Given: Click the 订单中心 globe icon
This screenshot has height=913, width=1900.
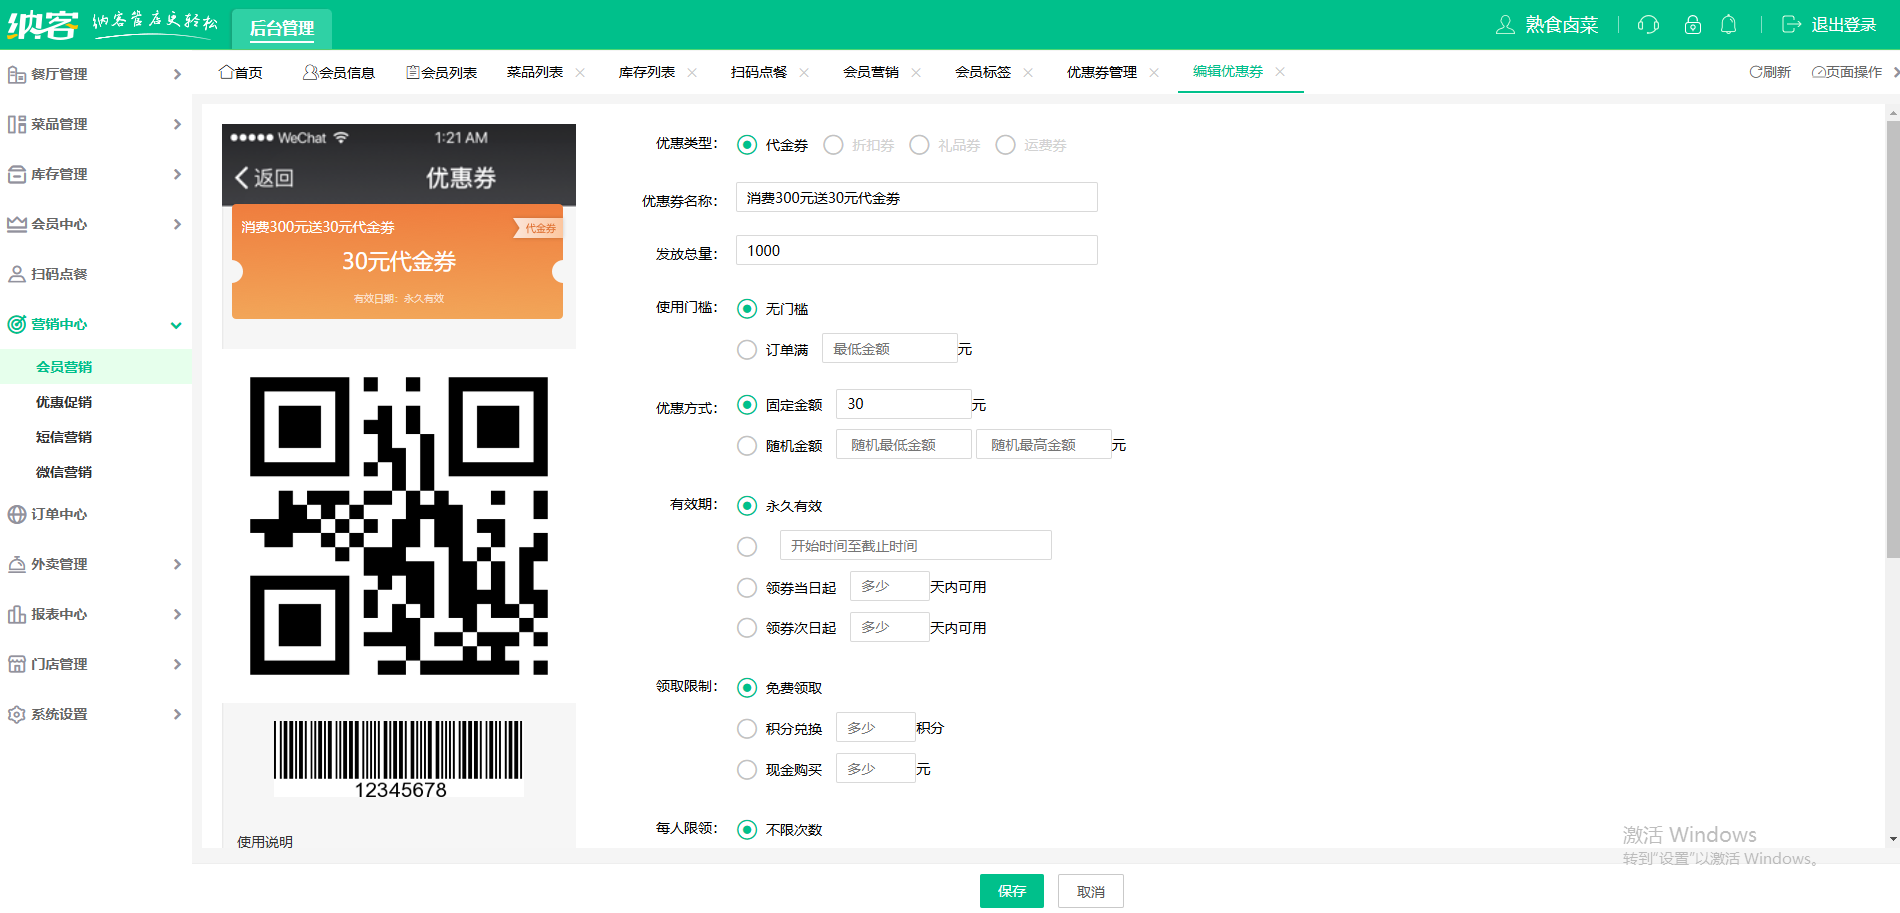Looking at the screenshot, I should point(17,514).
